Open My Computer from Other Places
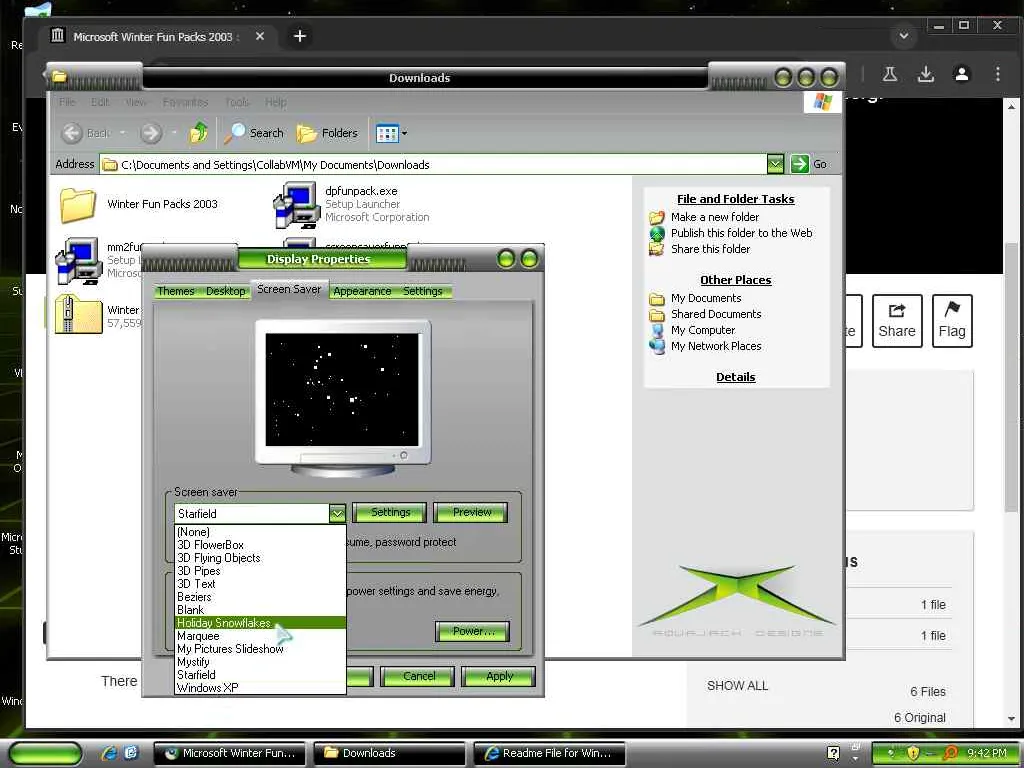Viewport: 1024px width, 768px height. pyautogui.click(x=703, y=330)
